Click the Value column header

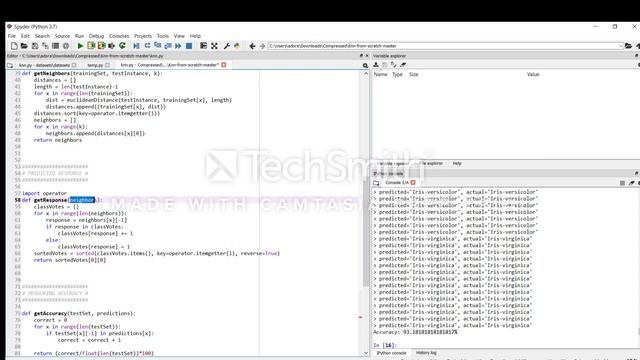[533, 74]
